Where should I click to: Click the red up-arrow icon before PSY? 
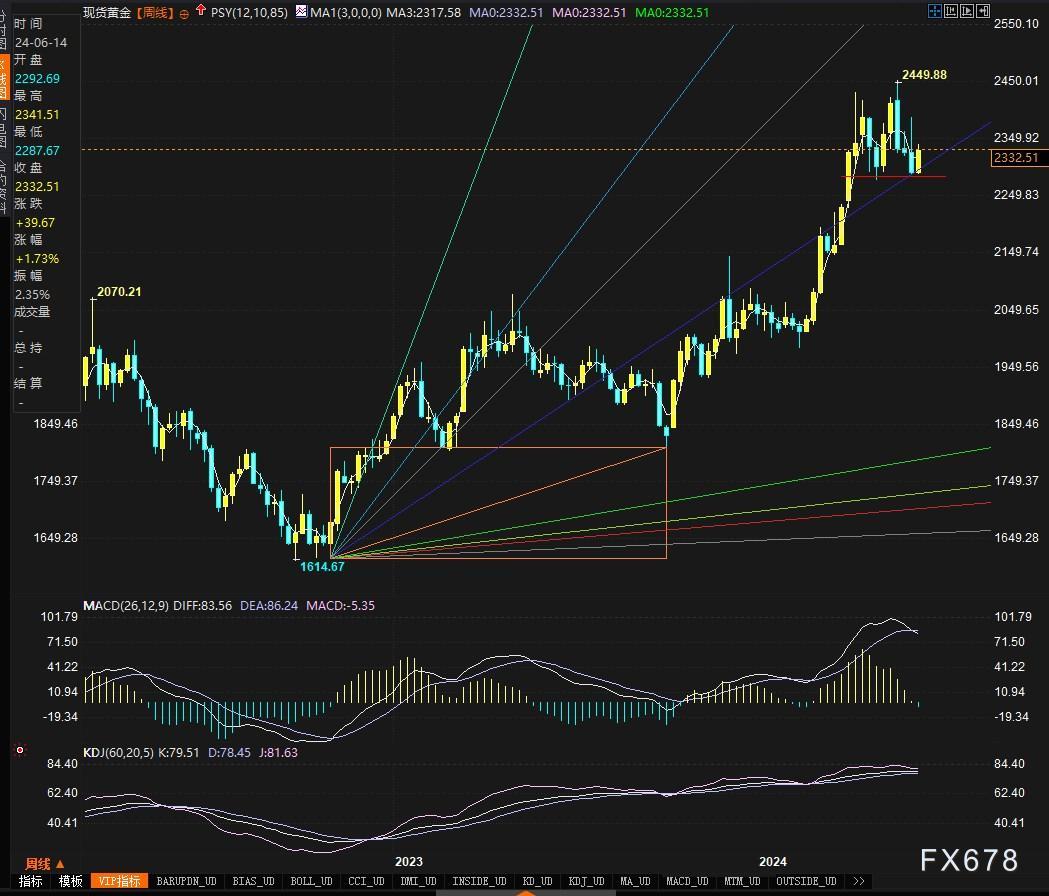(201, 12)
